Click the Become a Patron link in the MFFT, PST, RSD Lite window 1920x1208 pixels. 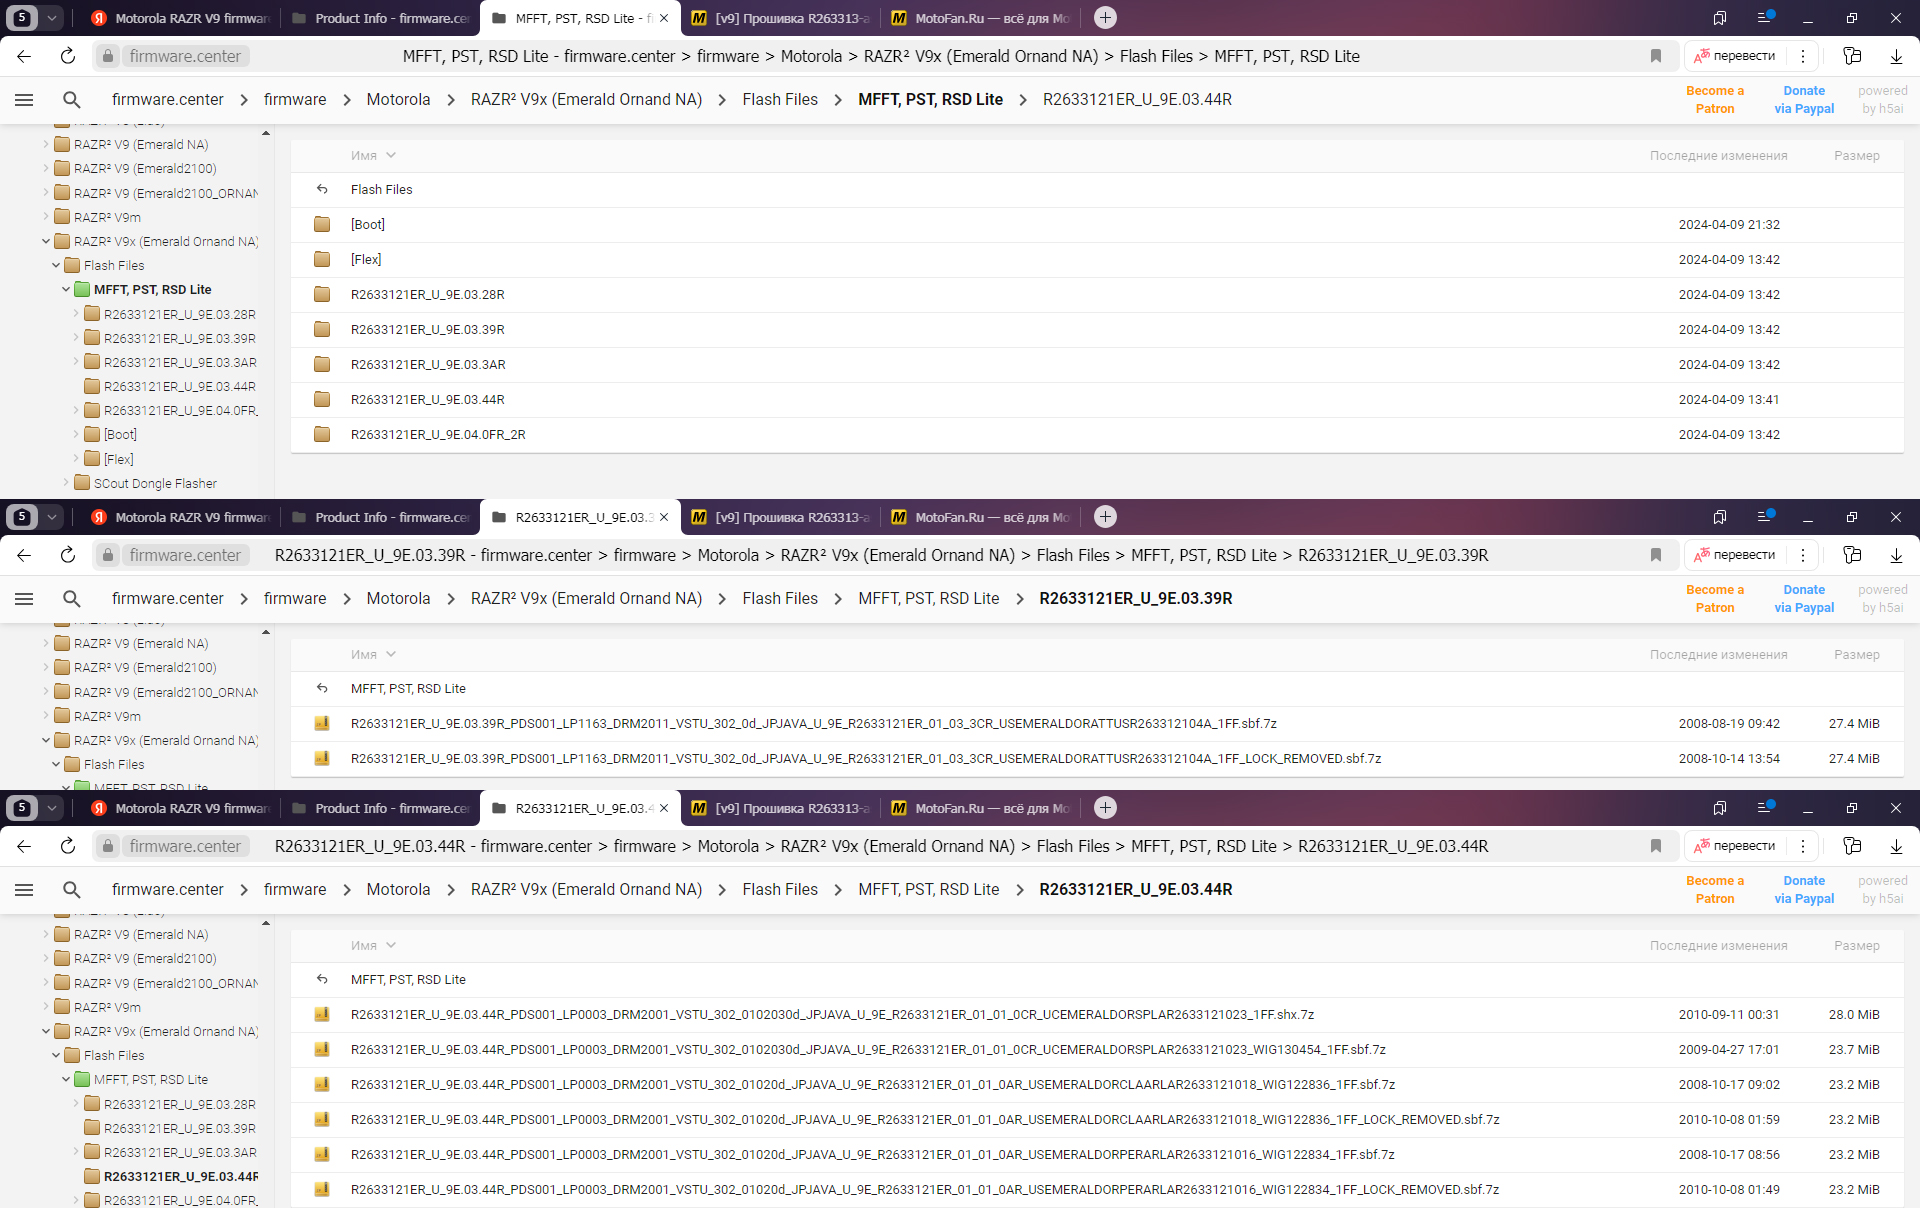click(1714, 99)
